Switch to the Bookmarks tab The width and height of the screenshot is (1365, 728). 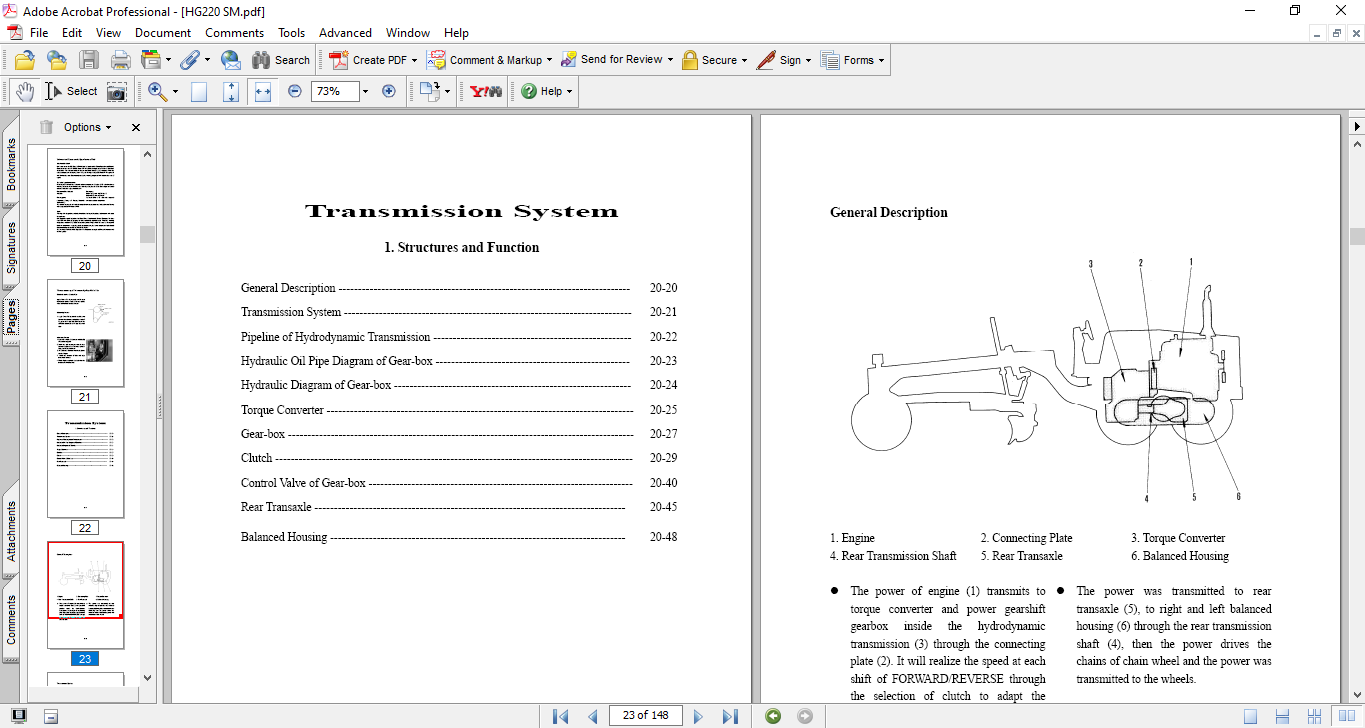click(x=11, y=164)
